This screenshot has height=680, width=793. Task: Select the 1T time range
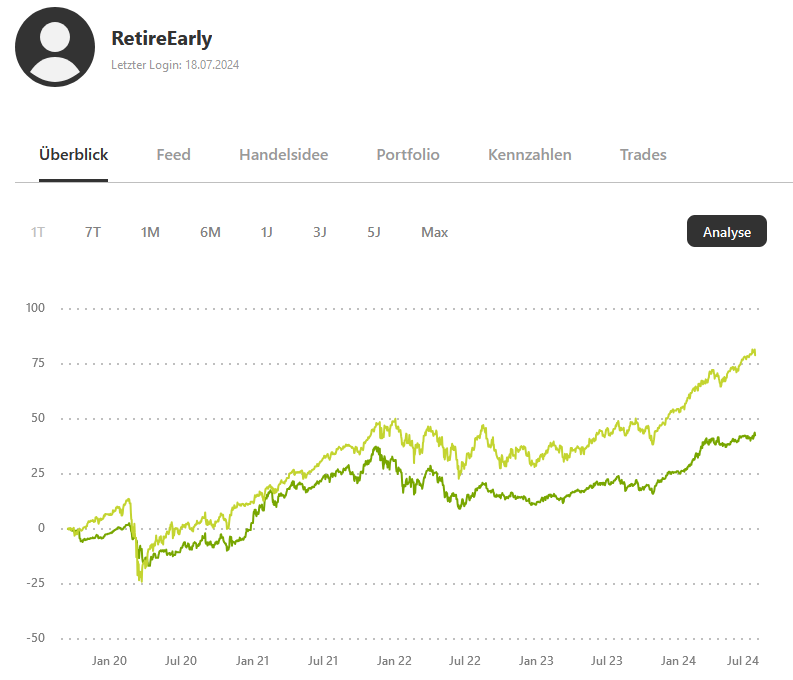[x=38, y=232]
